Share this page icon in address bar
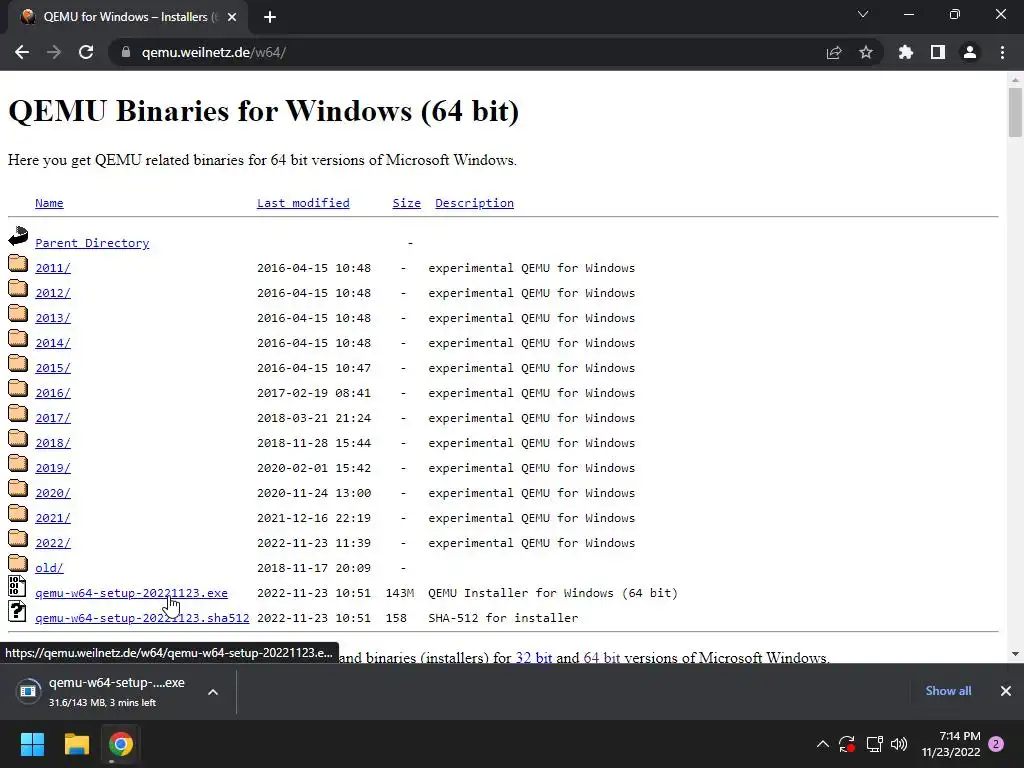 834,52
